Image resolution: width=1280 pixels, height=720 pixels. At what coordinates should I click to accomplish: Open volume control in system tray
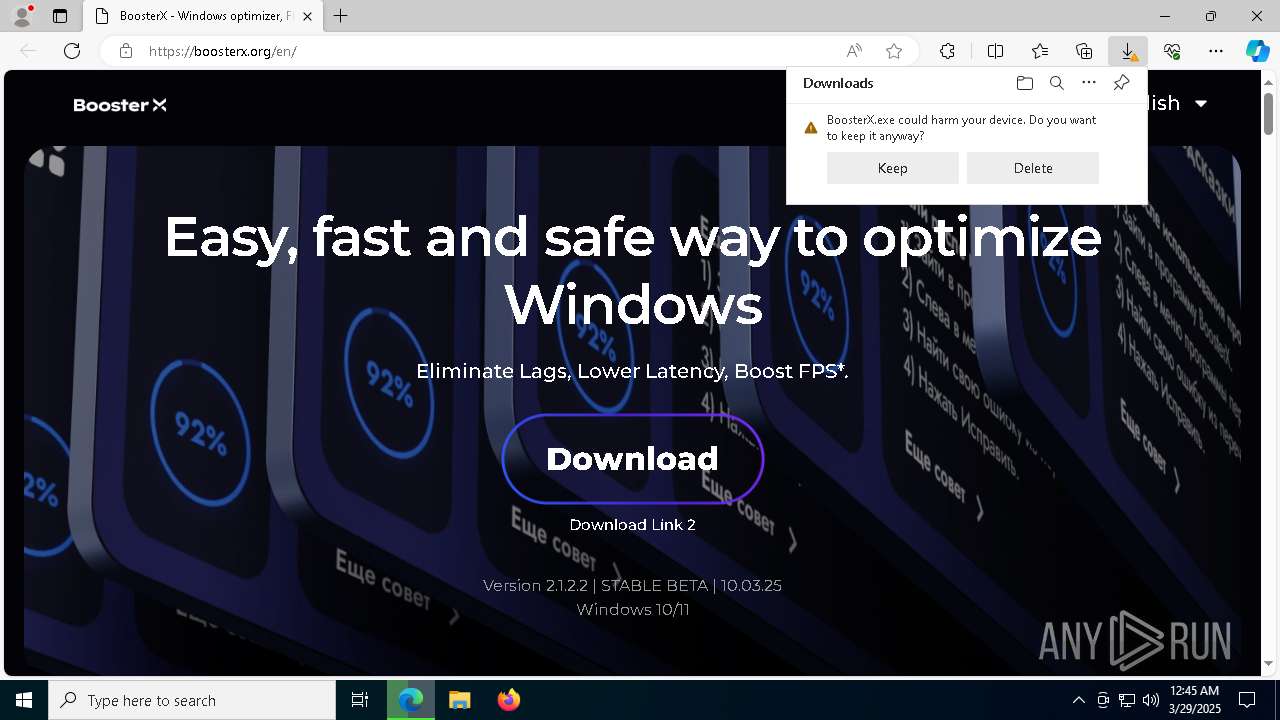pyautogui.click(x=1150, y=700)
